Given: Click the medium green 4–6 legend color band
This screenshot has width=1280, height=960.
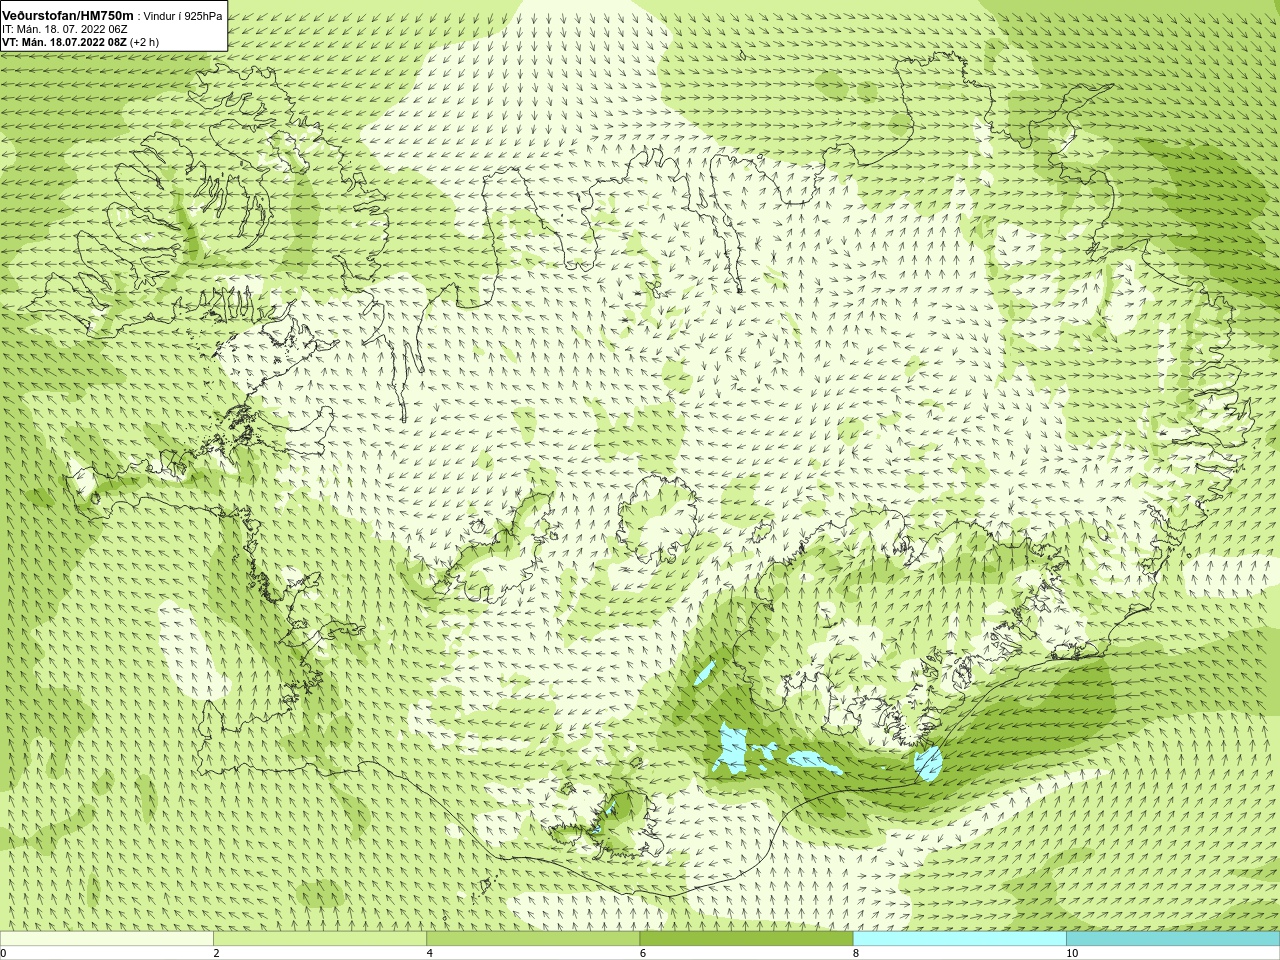Looking at the screenshot, I should 533,939.
